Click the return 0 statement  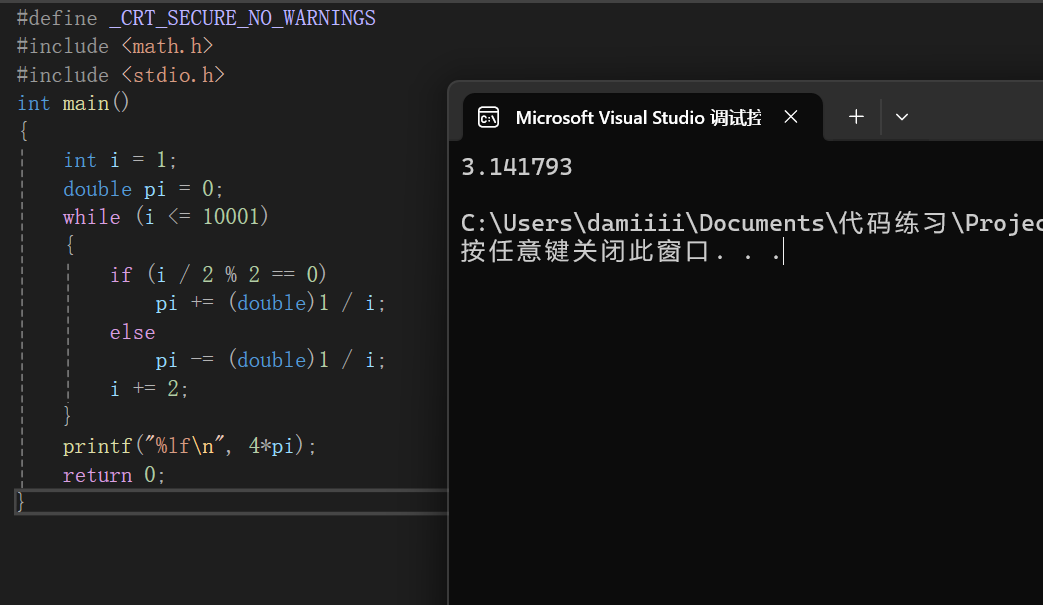(114, 475)
